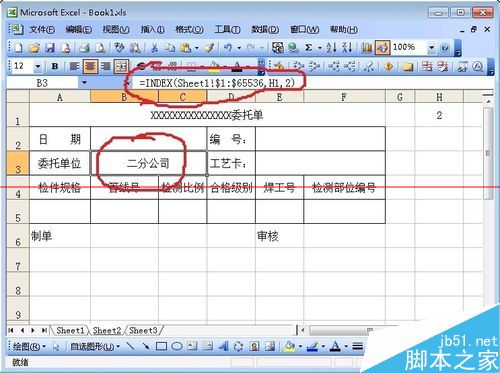Image resolution: width=500 pixels, height=373 pixels.
Task: Choose the Select Objects pointer tool
Action: (56, 347)
